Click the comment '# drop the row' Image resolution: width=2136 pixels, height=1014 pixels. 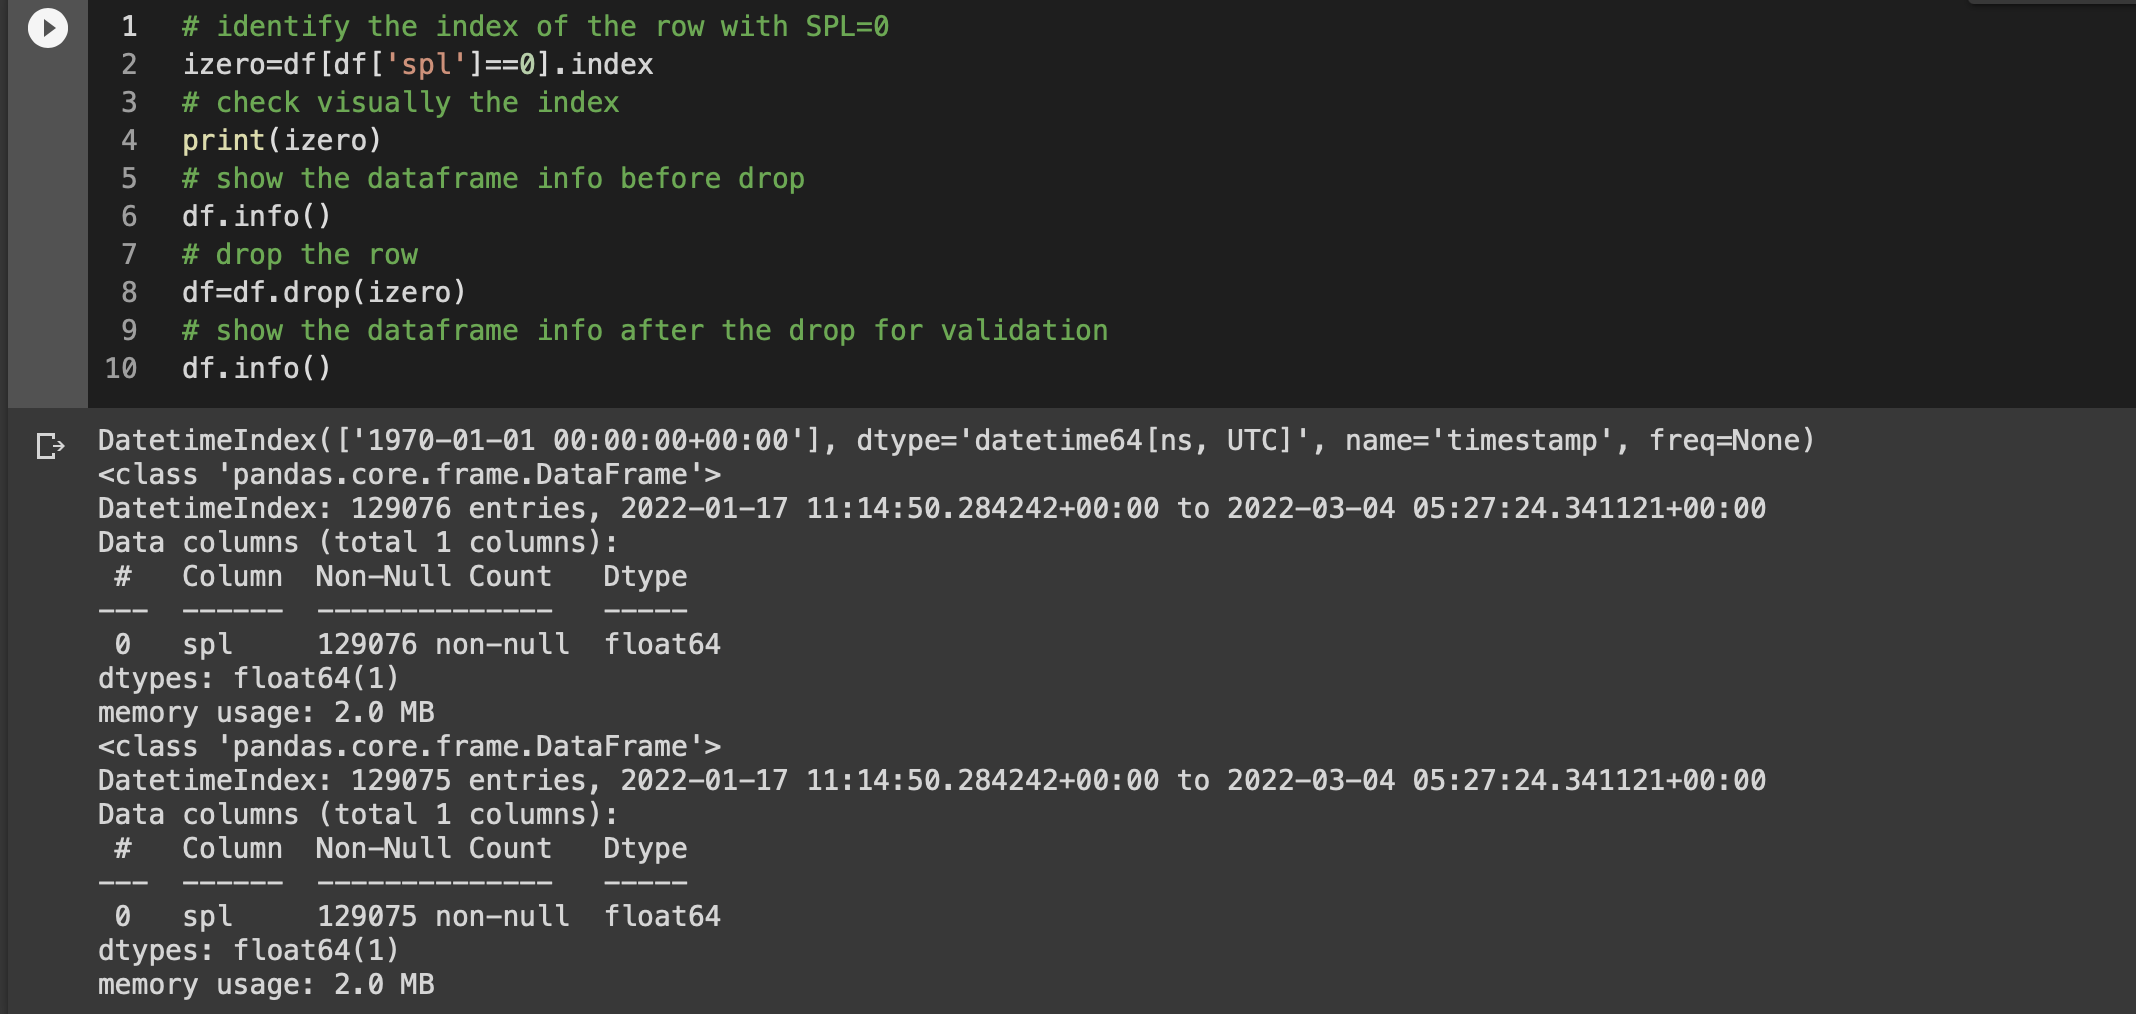pyautogui.click(x=300, y=255)
